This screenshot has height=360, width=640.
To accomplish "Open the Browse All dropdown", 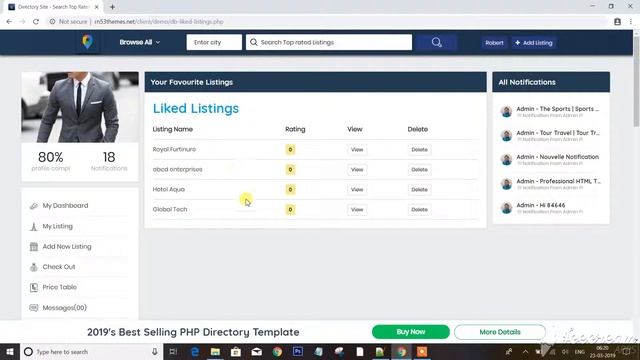I will [140, 42].
